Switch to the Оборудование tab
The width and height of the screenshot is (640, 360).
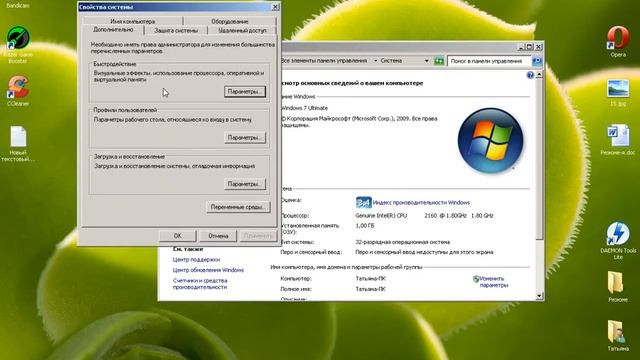[229, 21]
